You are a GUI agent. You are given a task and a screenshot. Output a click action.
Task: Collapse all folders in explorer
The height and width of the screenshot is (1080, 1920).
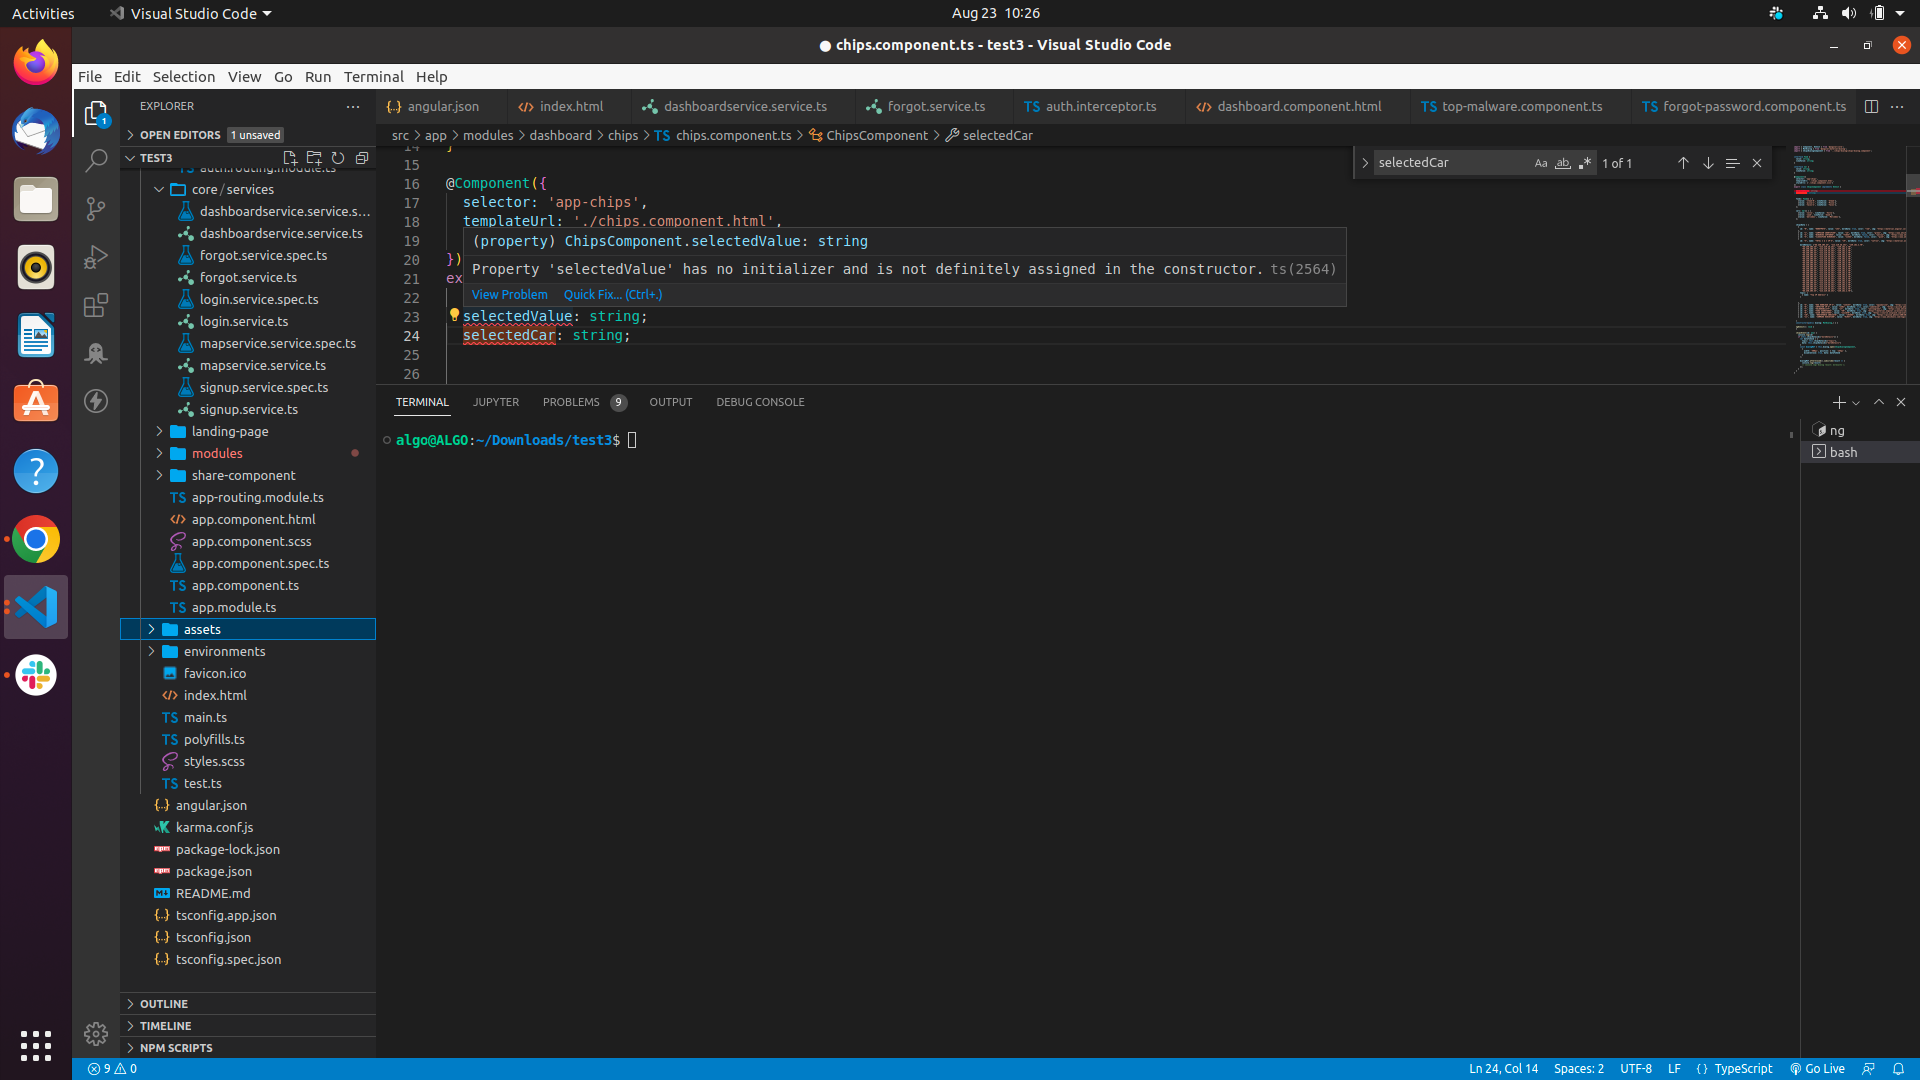362,158
